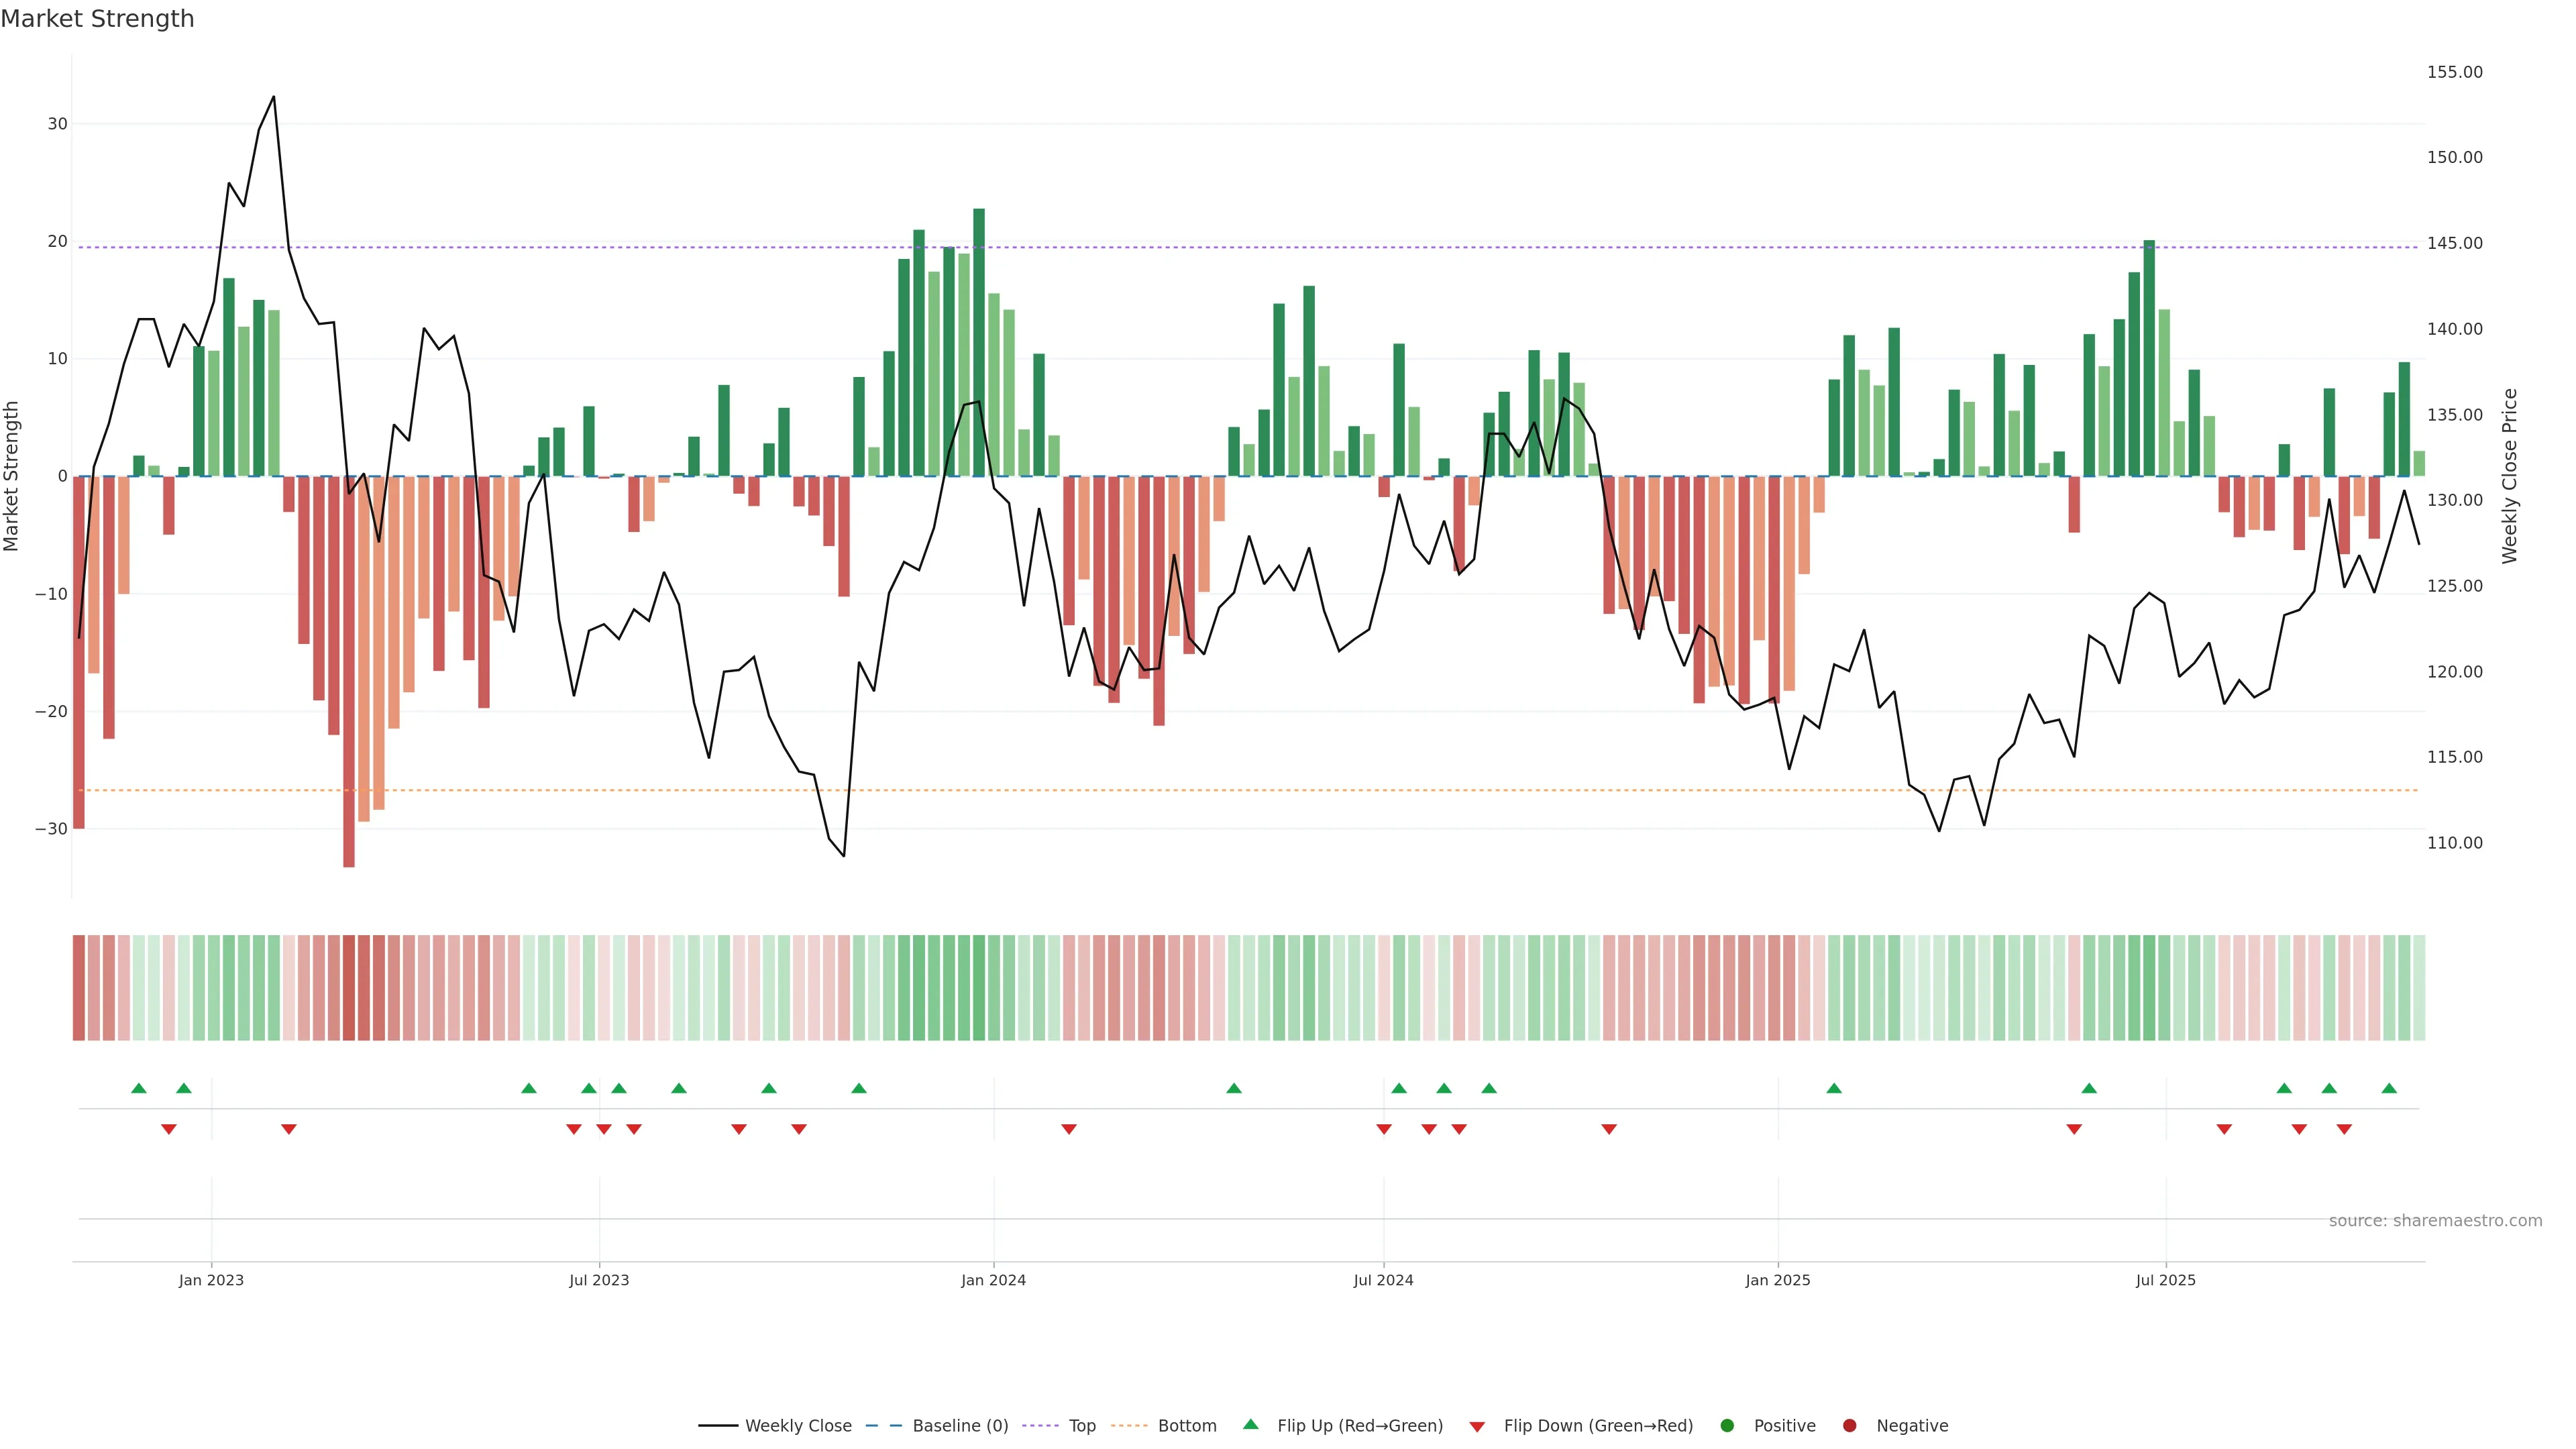Click the Jan 2024 x-axis label
This screenshot has width=2576, height=1449.
coord(993,1280)
